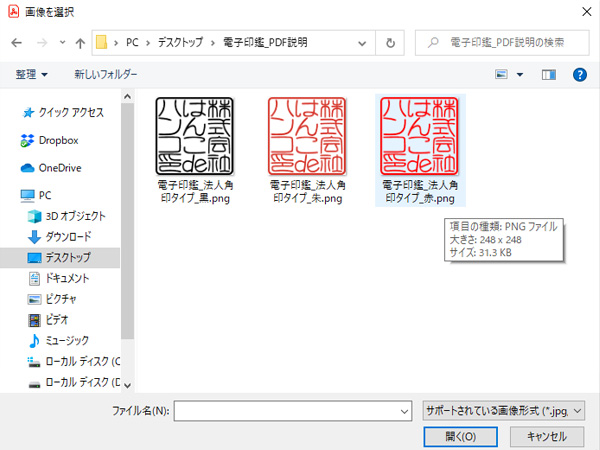Click the 開く(O) button
600x450 pixels.
(x=460, y=436)
